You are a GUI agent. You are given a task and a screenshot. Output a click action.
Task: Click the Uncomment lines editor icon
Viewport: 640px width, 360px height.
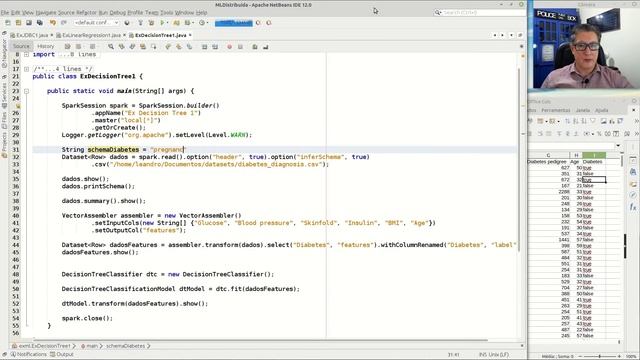click(265, 47)
